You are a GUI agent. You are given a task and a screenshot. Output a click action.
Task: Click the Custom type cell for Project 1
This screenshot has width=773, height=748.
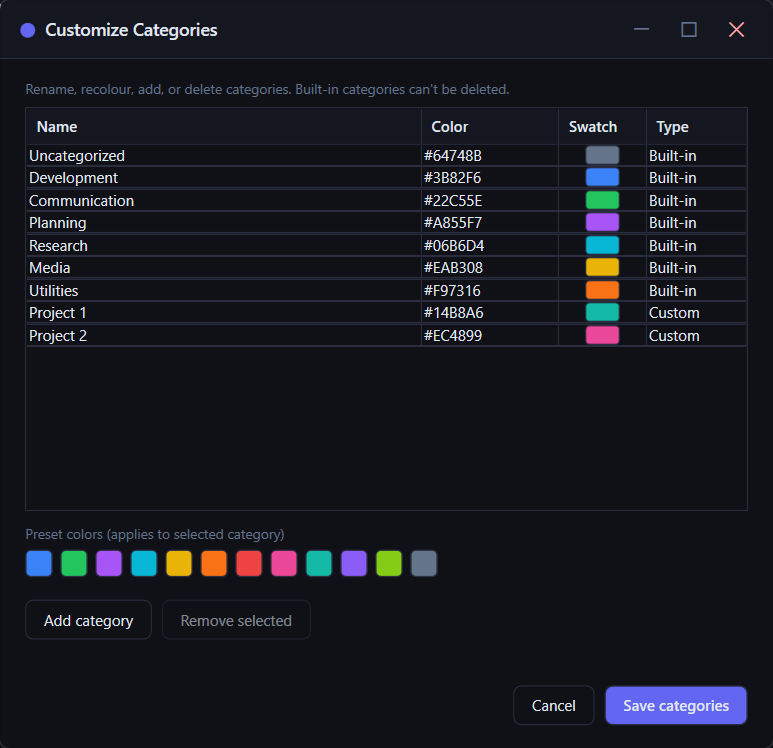[x=697, y=312]
